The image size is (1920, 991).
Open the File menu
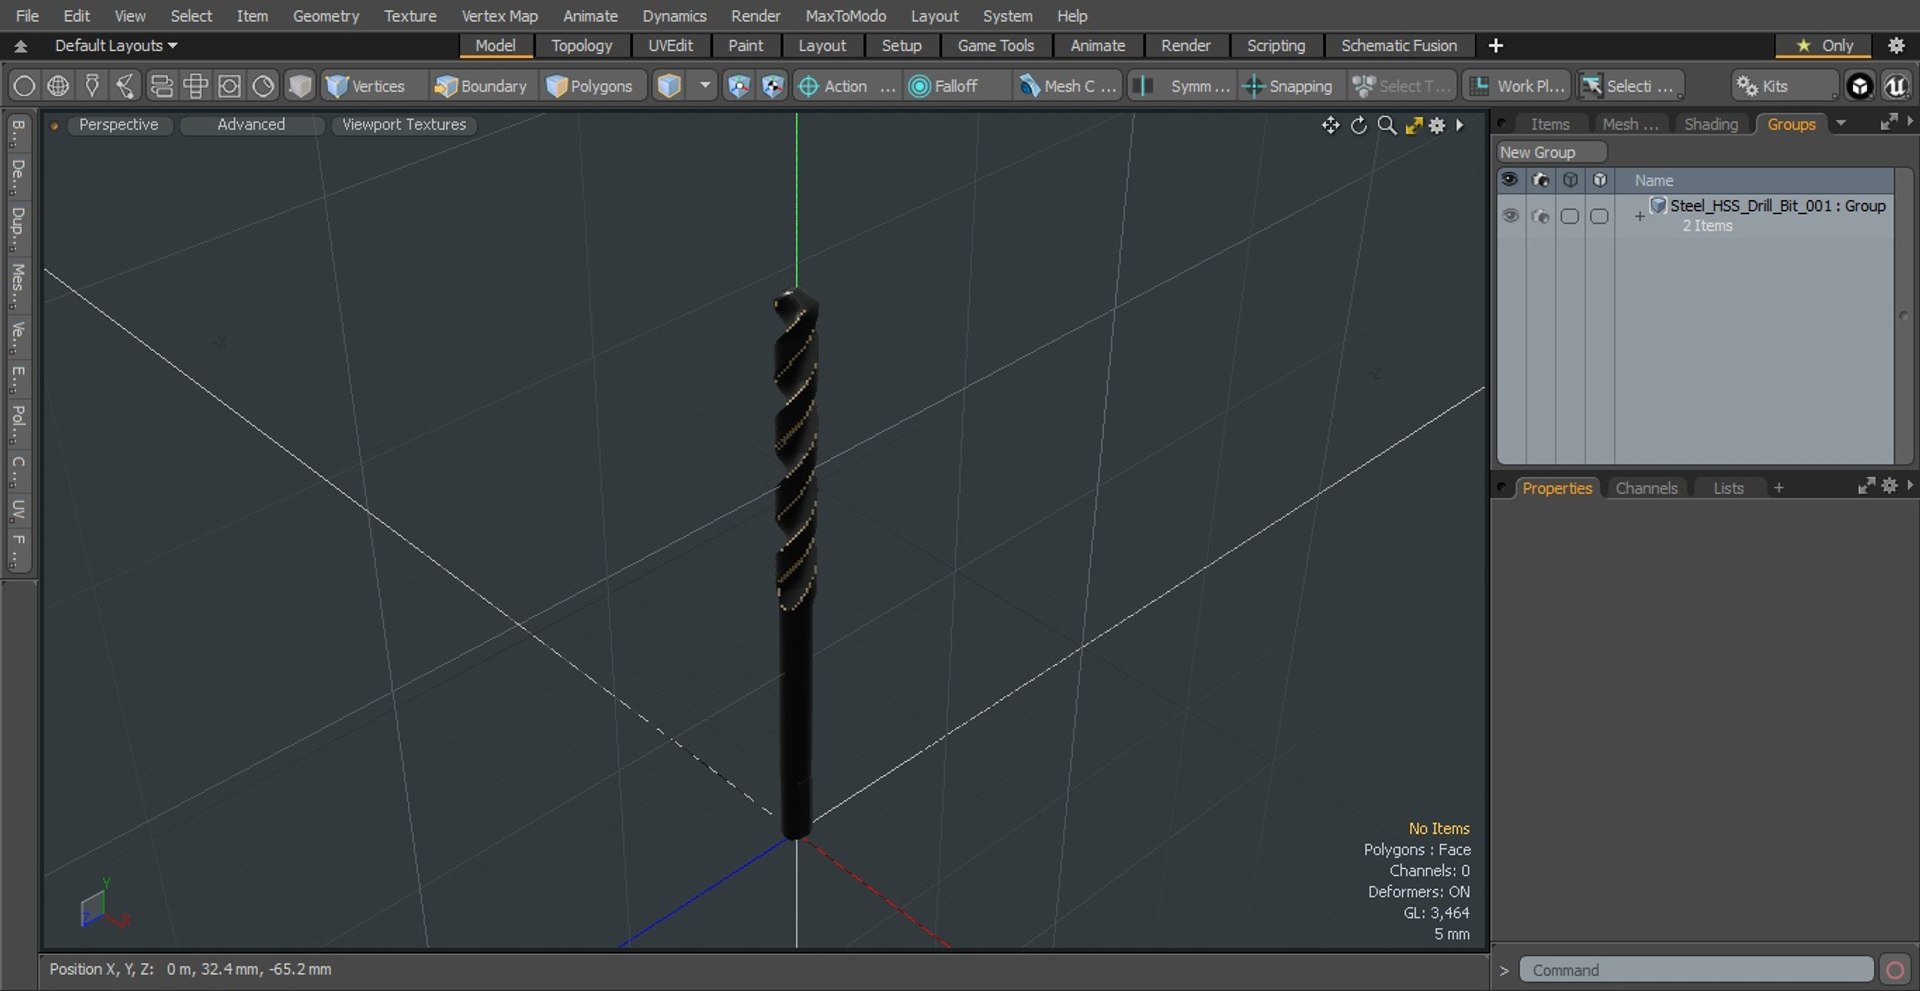click(27, 16)
